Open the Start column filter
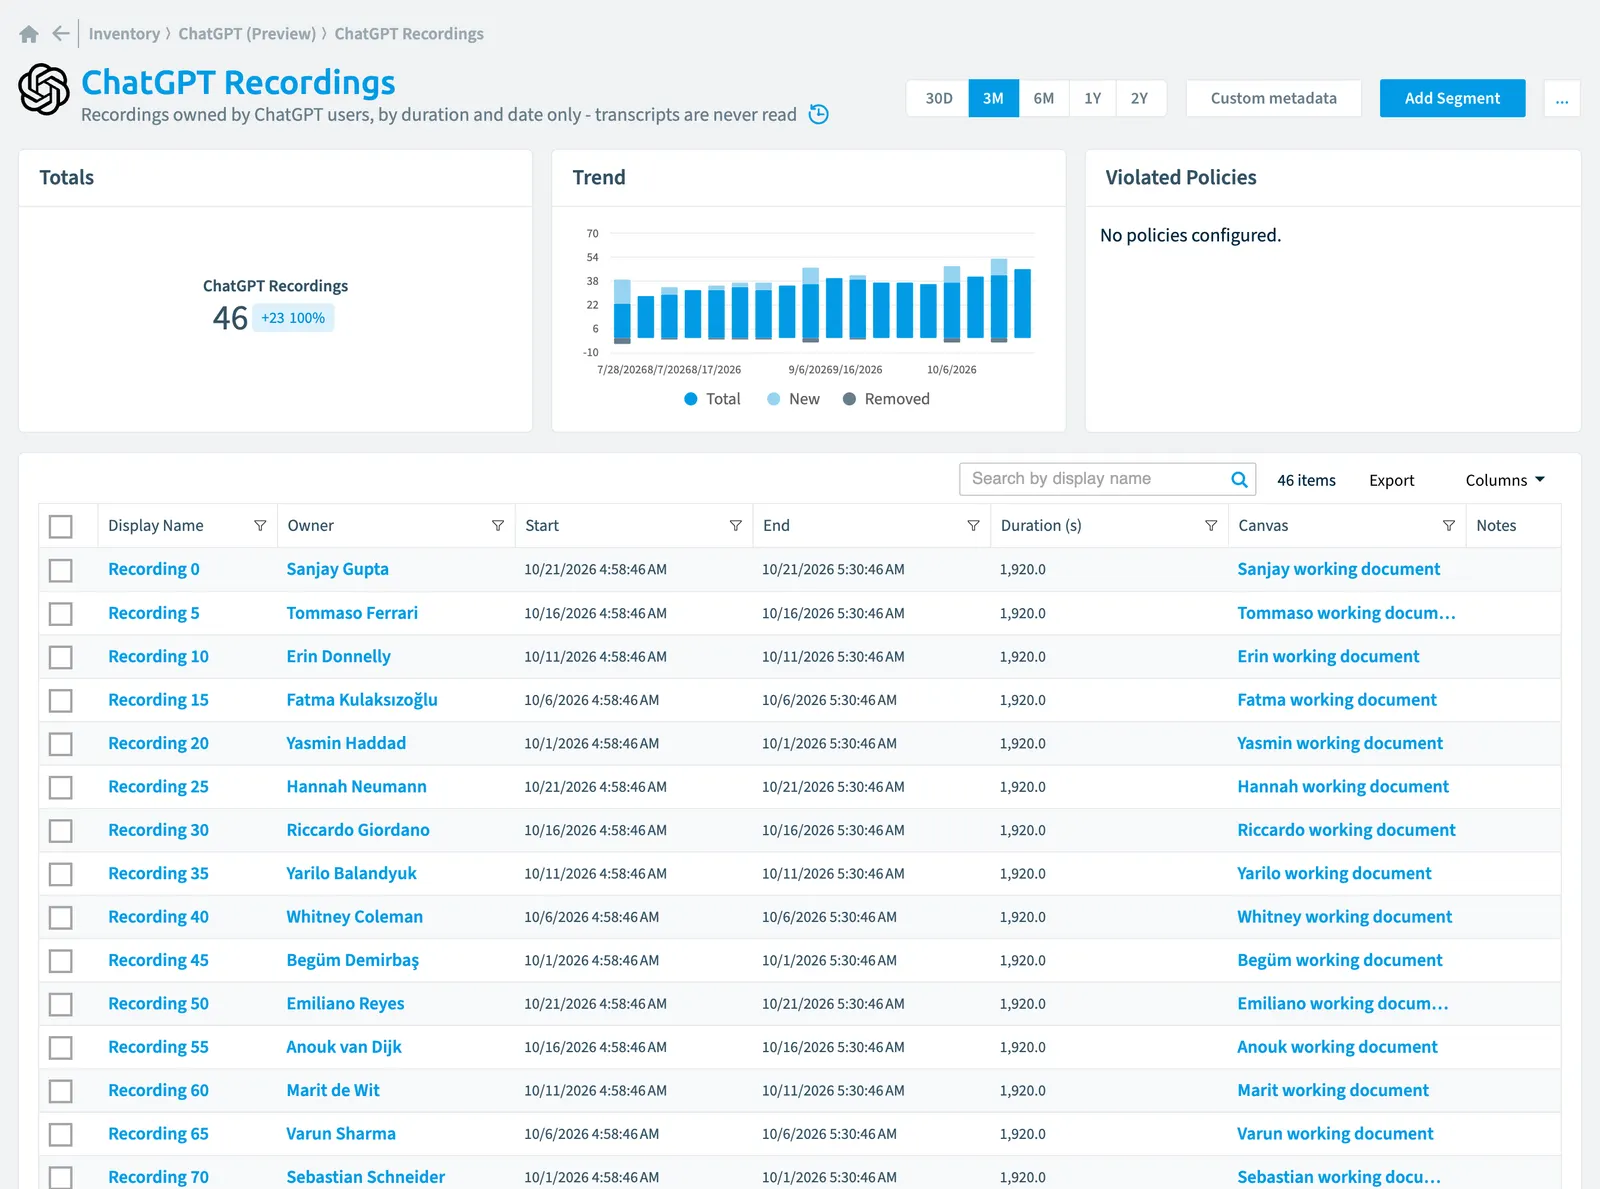Image resolution: width=1600 pixels, height=1189 pixels. point(735,526)
